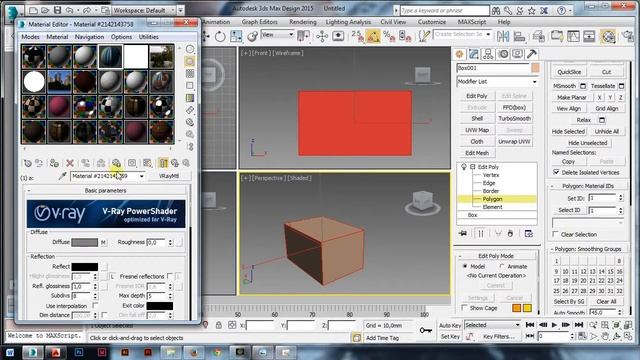Open the Navigation menu in Material Editor

(89, 37)
